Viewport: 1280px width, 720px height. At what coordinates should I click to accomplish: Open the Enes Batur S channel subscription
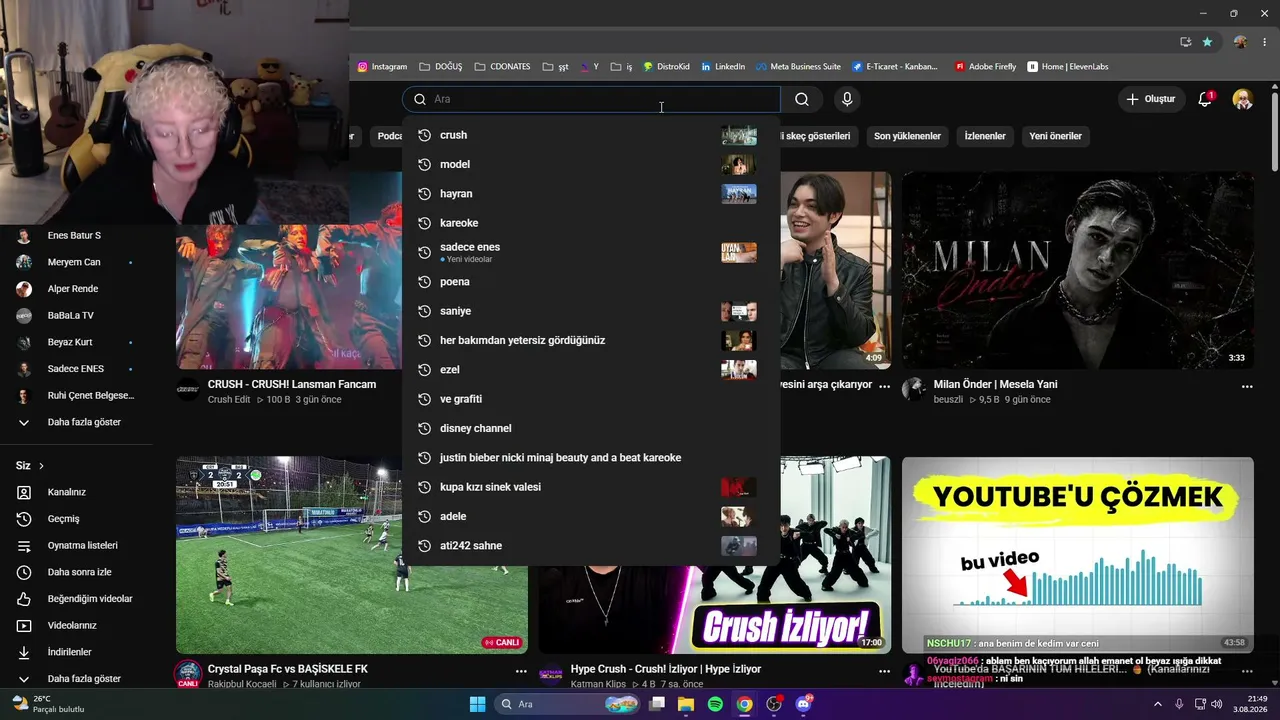click(x=76, y=236)
